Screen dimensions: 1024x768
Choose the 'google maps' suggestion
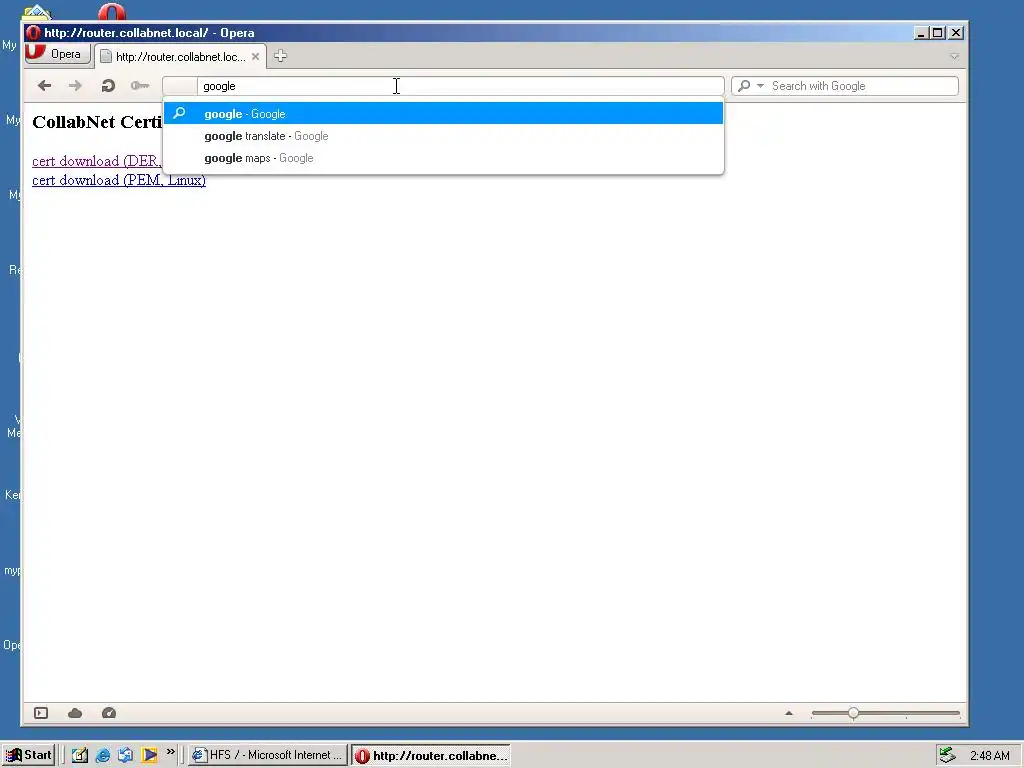[x=443, y=158]
